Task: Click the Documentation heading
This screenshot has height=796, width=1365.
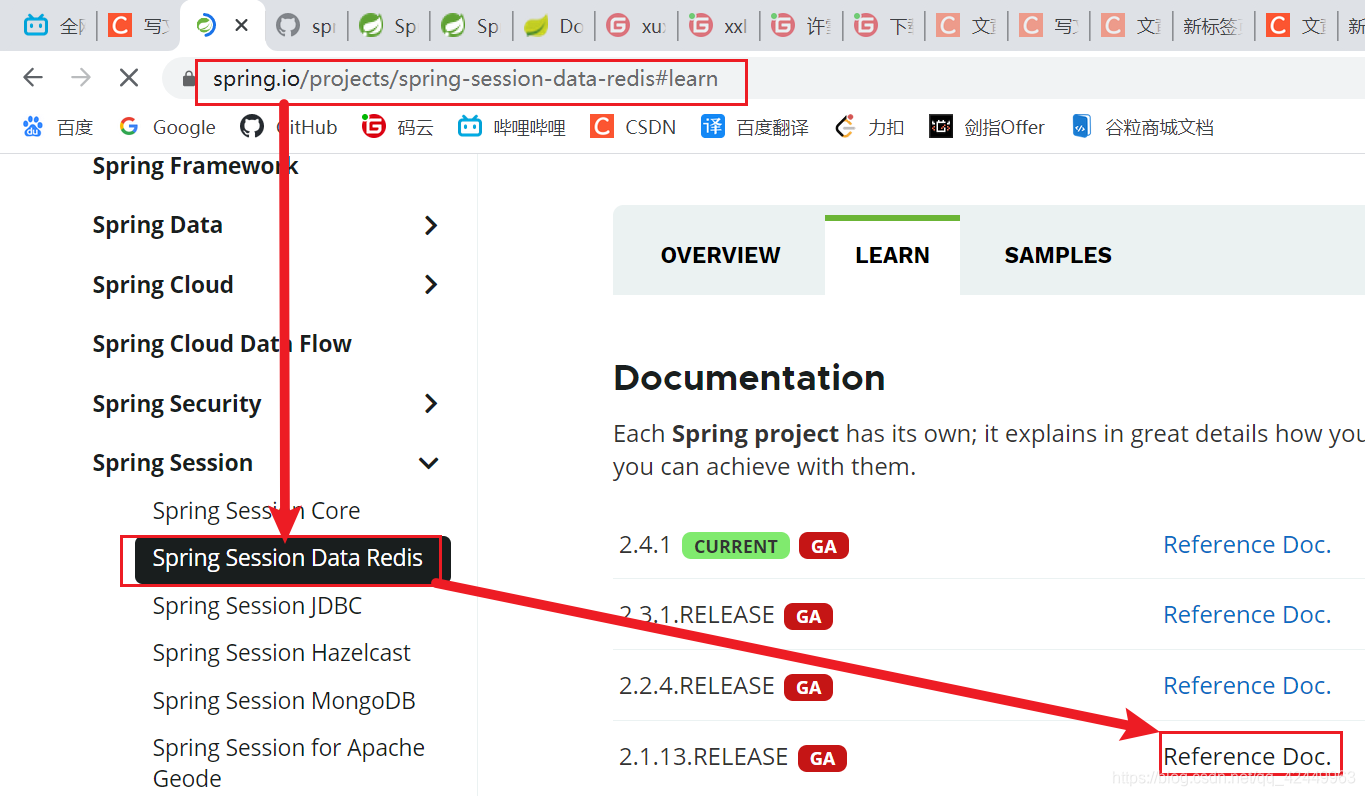Action: click(x=749, y=378)
